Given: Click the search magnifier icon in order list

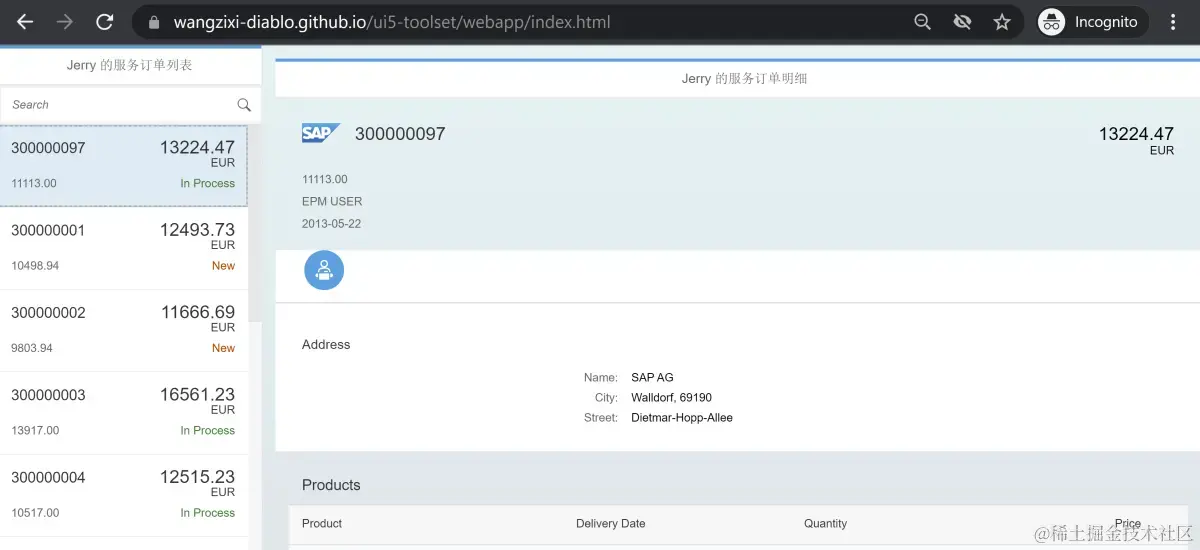Looking at the screenshot, I should coord(244,104).
